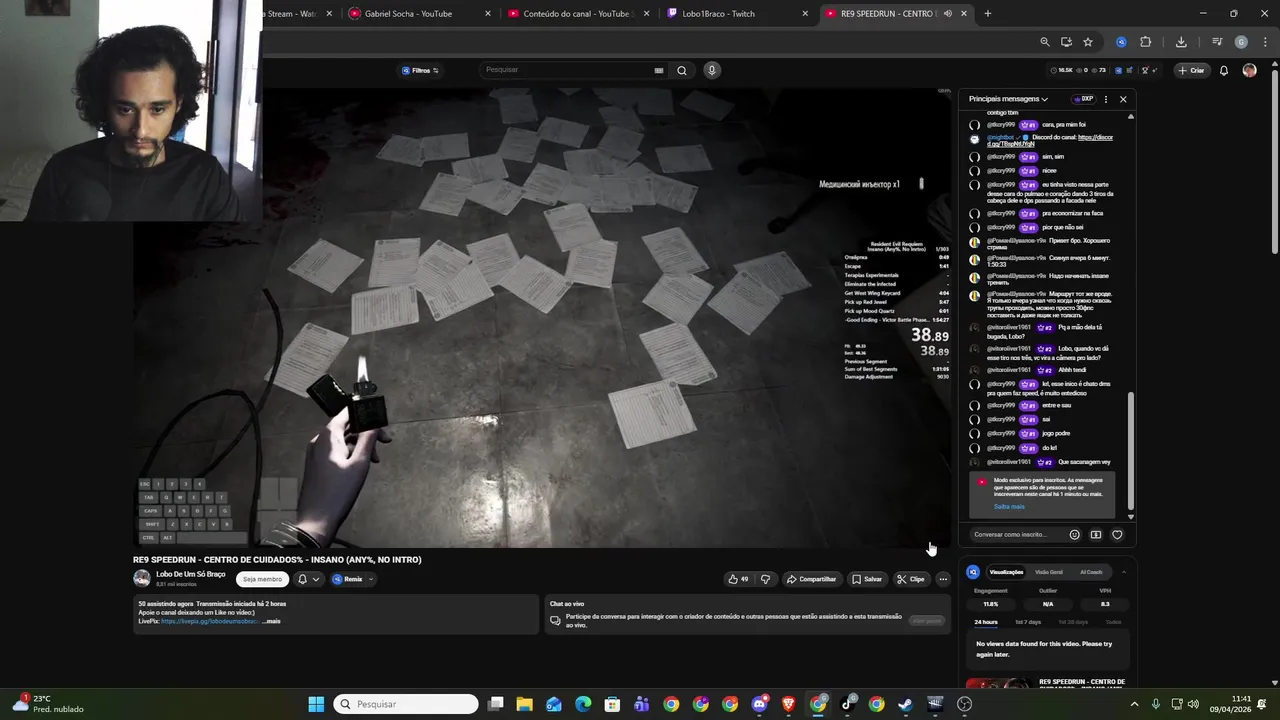Click the taskbar Pesquisar search box
Viewport: 1280px width, 720px height.
405,704
